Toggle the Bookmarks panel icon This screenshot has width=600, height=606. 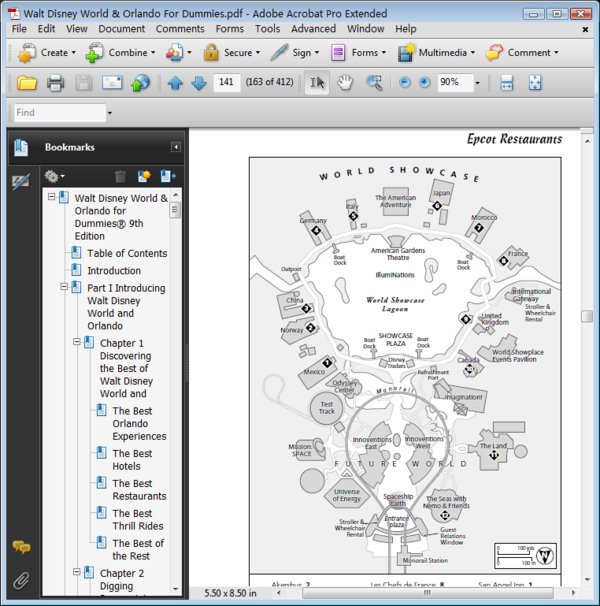click(x=21, y=148)
